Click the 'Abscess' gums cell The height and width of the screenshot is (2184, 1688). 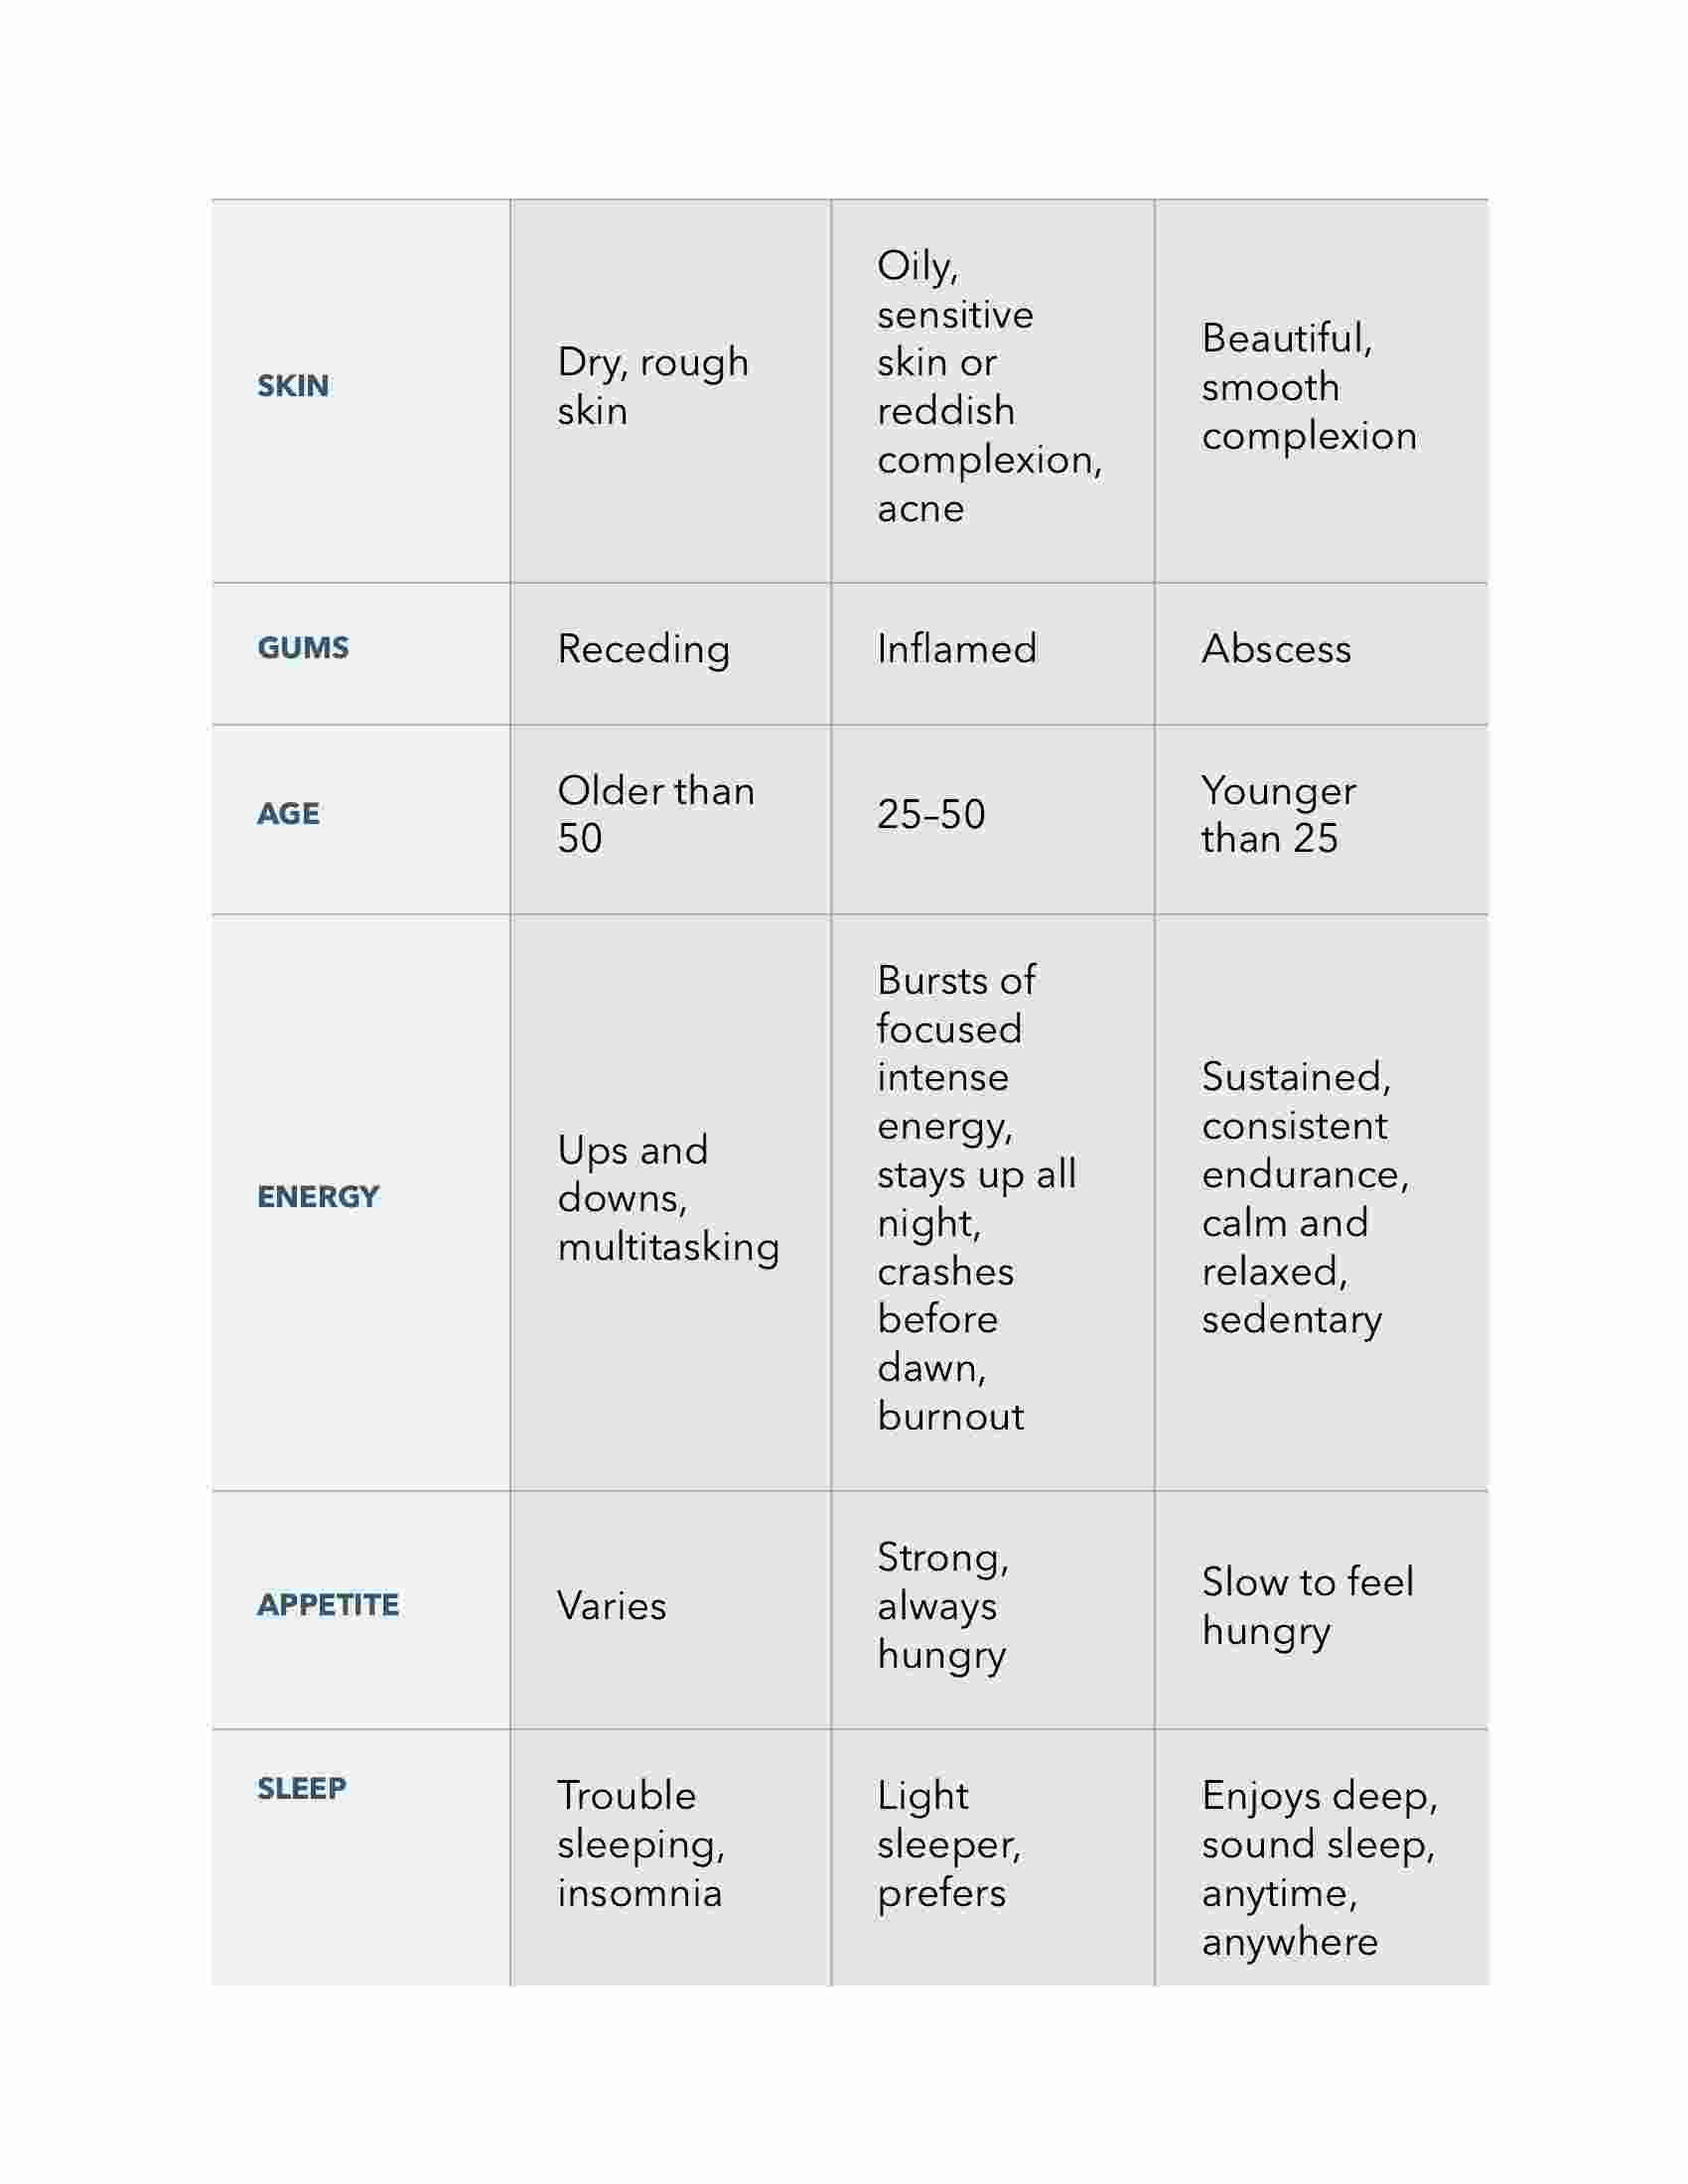coord(1322,654)
